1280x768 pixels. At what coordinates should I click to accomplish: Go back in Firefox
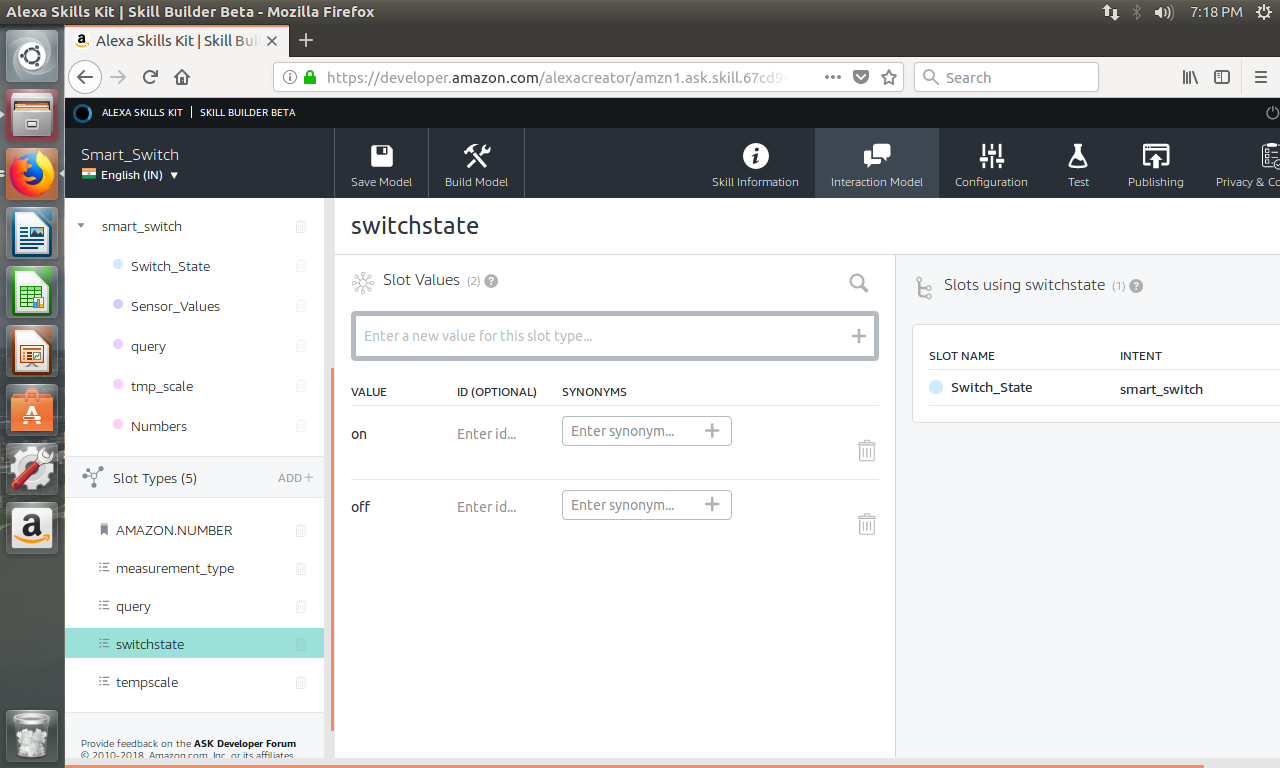85,77
